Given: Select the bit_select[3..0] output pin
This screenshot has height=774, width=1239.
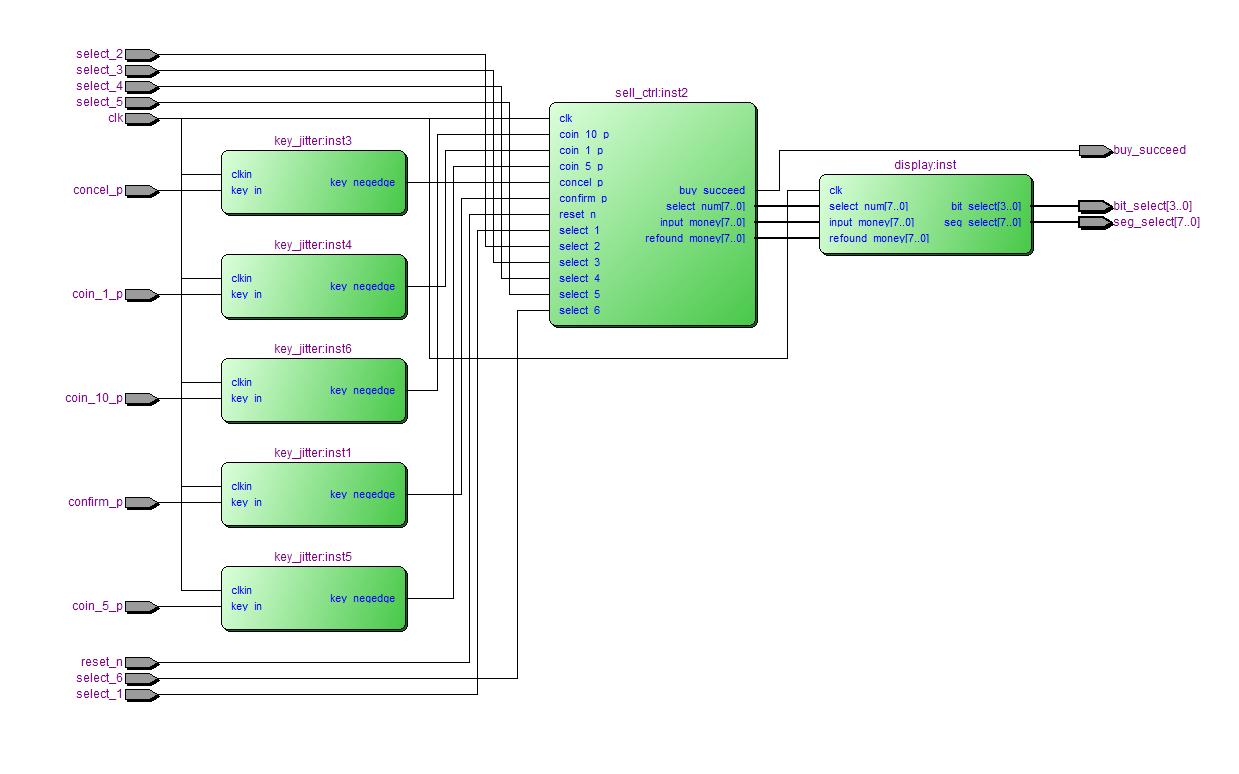Looking at the screenshot, I should coord(1095,206).
